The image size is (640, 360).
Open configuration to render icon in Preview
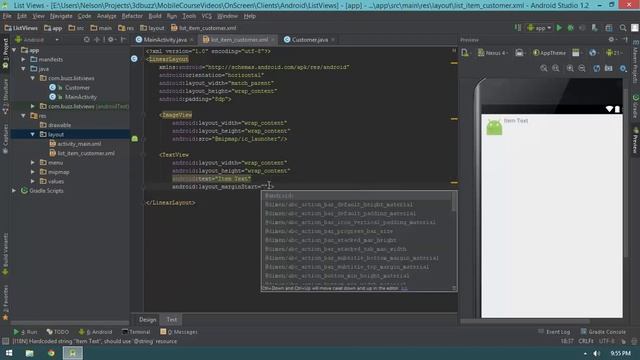tap(465, 53)
